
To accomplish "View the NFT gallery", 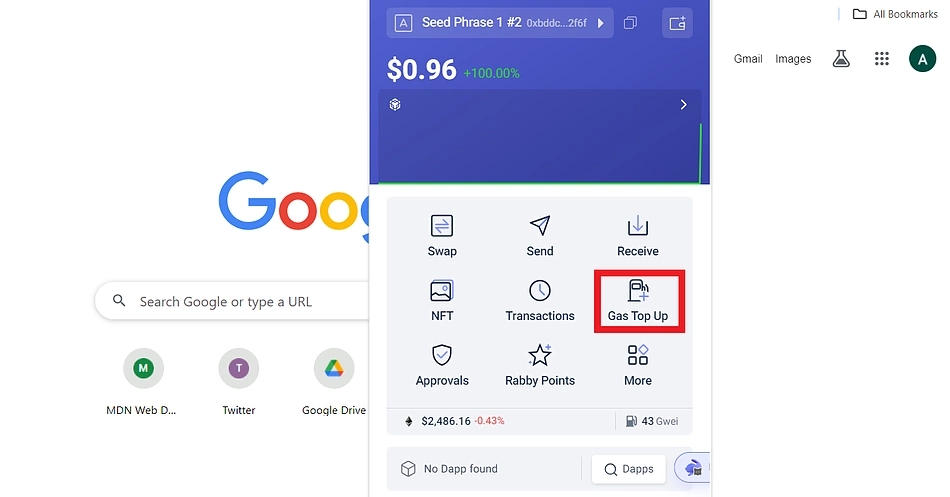I will coord(442,301).
